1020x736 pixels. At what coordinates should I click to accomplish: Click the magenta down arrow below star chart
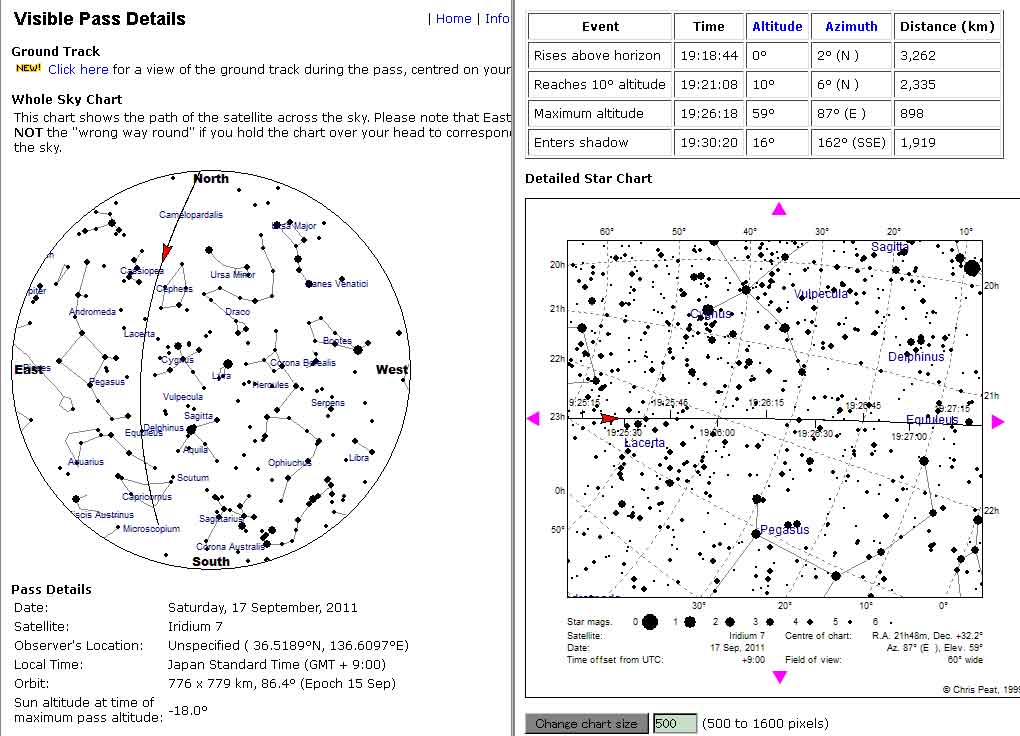(x=779, y=677)
